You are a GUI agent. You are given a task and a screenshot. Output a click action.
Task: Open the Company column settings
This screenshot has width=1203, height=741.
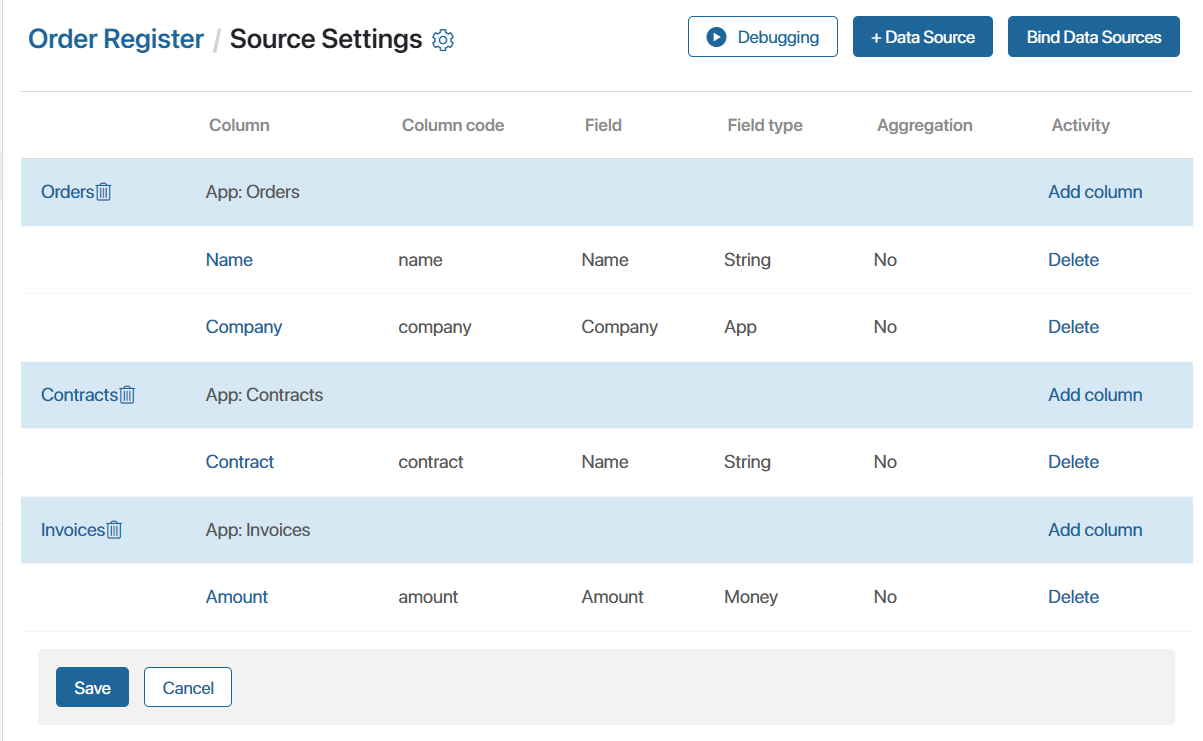[x=244, y=327]
